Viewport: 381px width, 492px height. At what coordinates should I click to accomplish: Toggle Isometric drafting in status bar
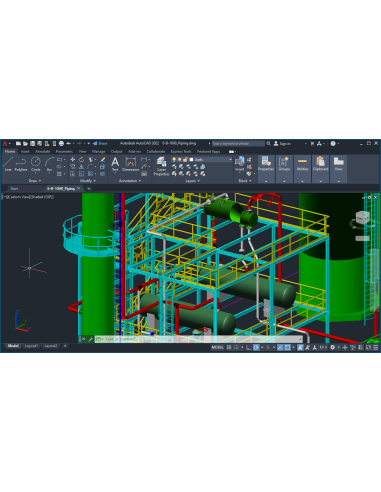point(268,347)
